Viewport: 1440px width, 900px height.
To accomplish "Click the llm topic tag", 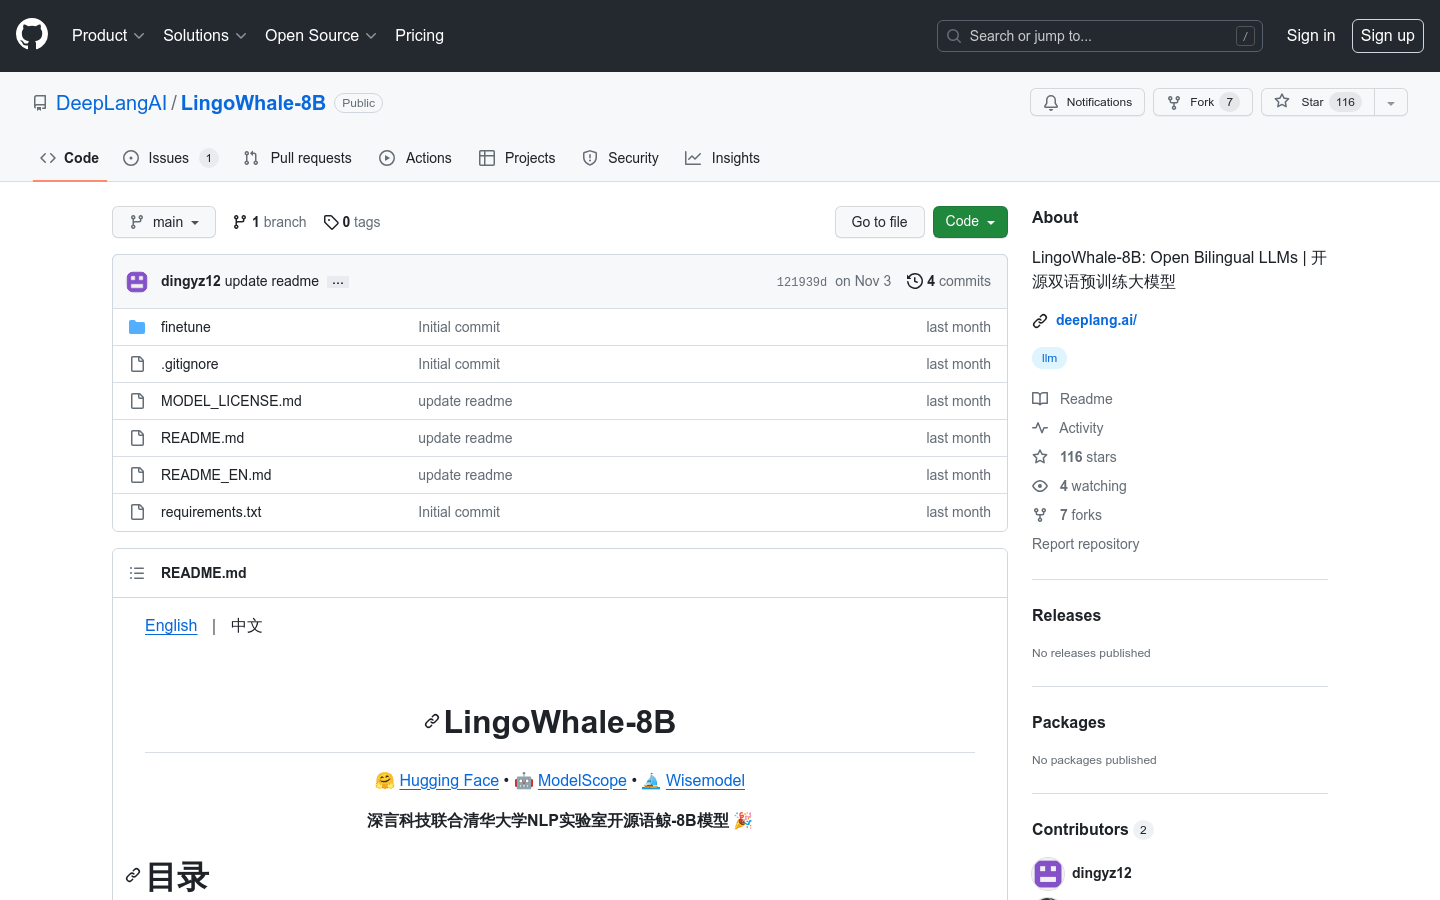I will [1049, 358].
